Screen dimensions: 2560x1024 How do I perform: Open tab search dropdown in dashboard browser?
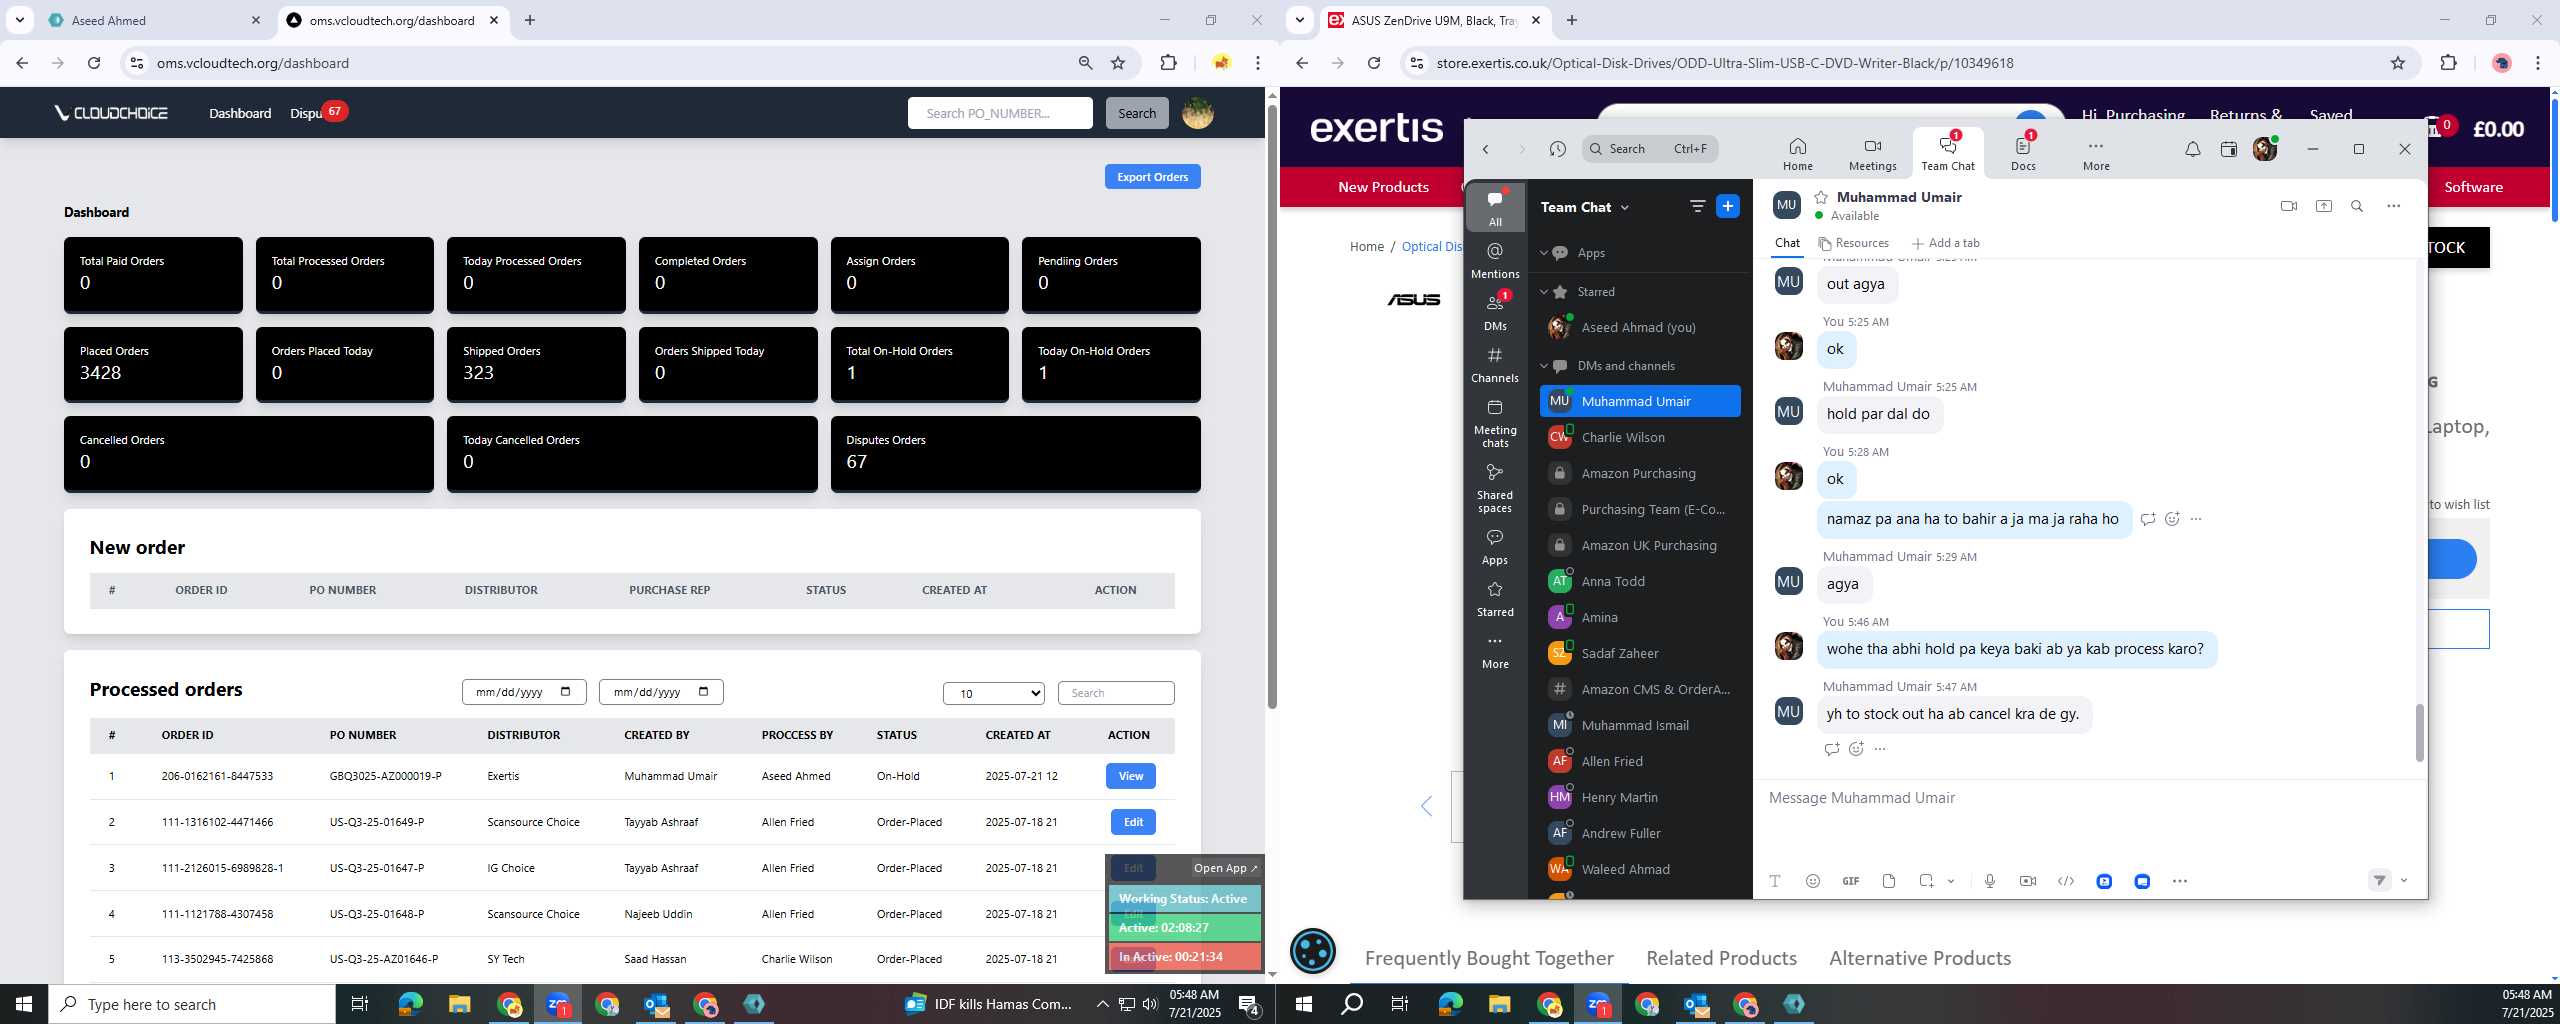tap(19, 20)
